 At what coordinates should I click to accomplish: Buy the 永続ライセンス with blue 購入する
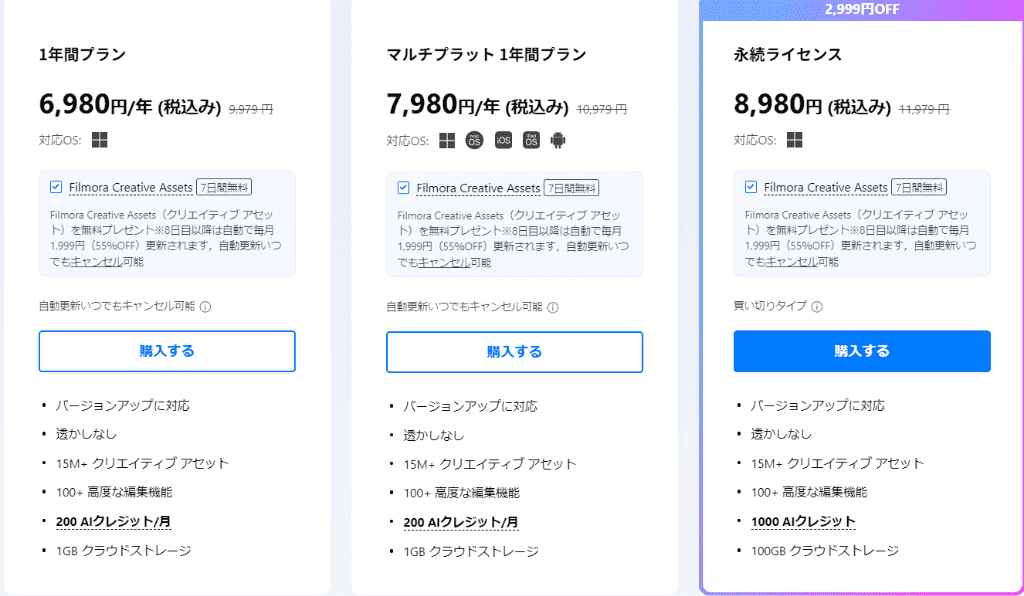pyautogui.click(x=862, y=351)
